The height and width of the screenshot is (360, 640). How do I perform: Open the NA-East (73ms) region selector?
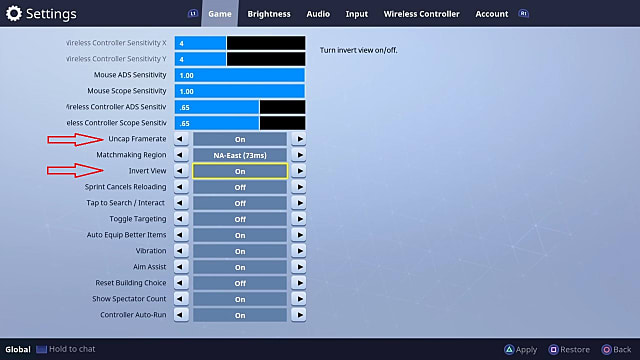(x=240, y=155)
